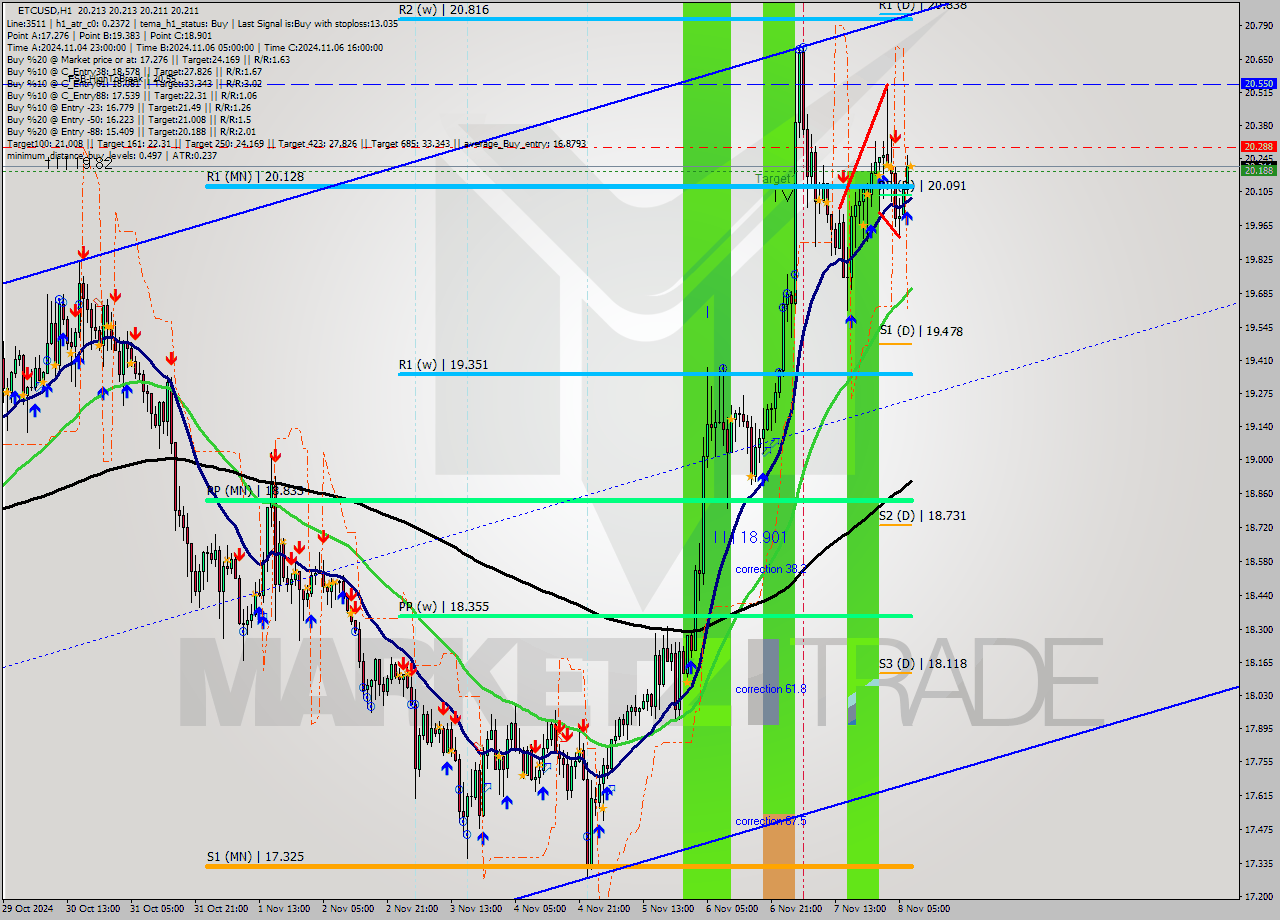Click the 1 Nov 13:00 time label

pos(284,909)
